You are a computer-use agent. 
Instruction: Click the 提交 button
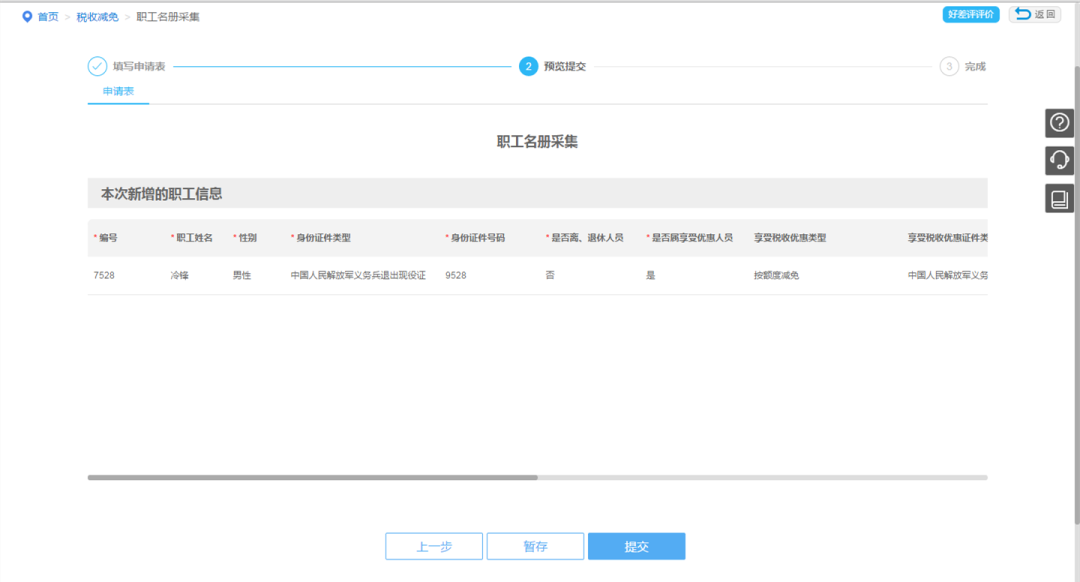pyautogui.click(x=636, y=546)
